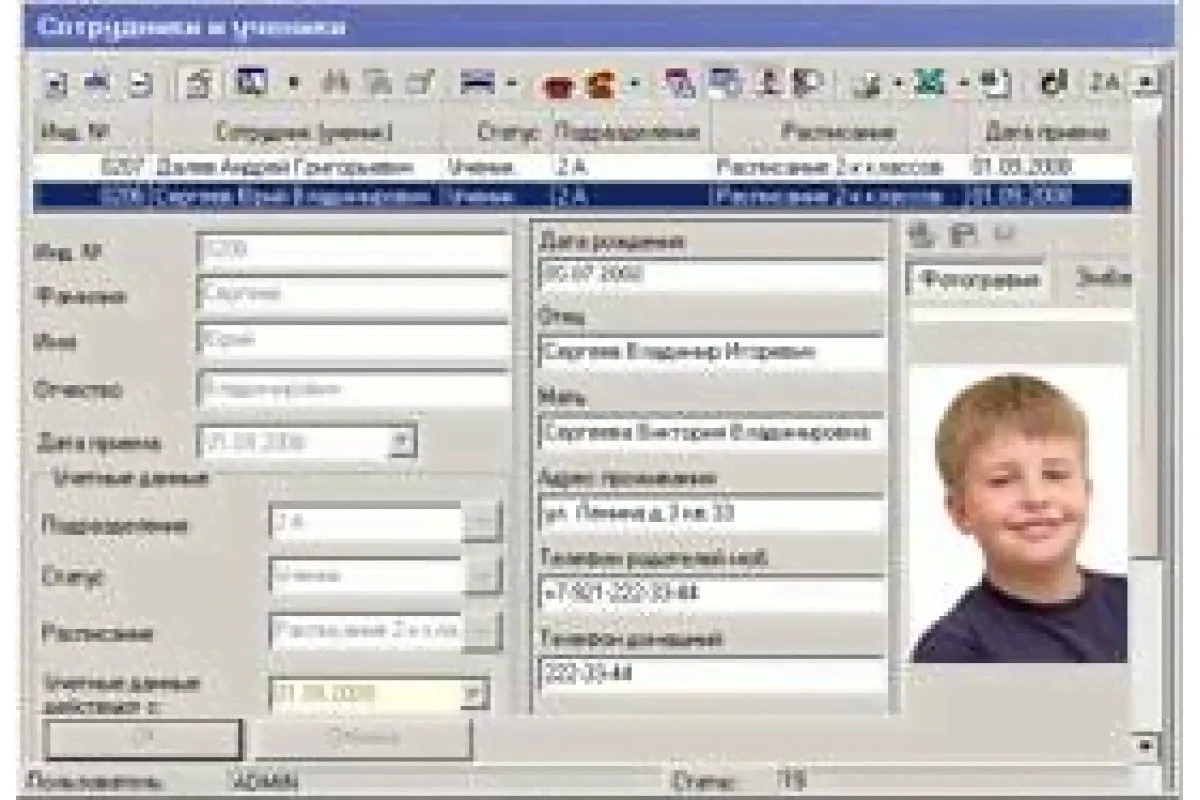Click the Адрес проживания input field

click(x=711, y=515)
